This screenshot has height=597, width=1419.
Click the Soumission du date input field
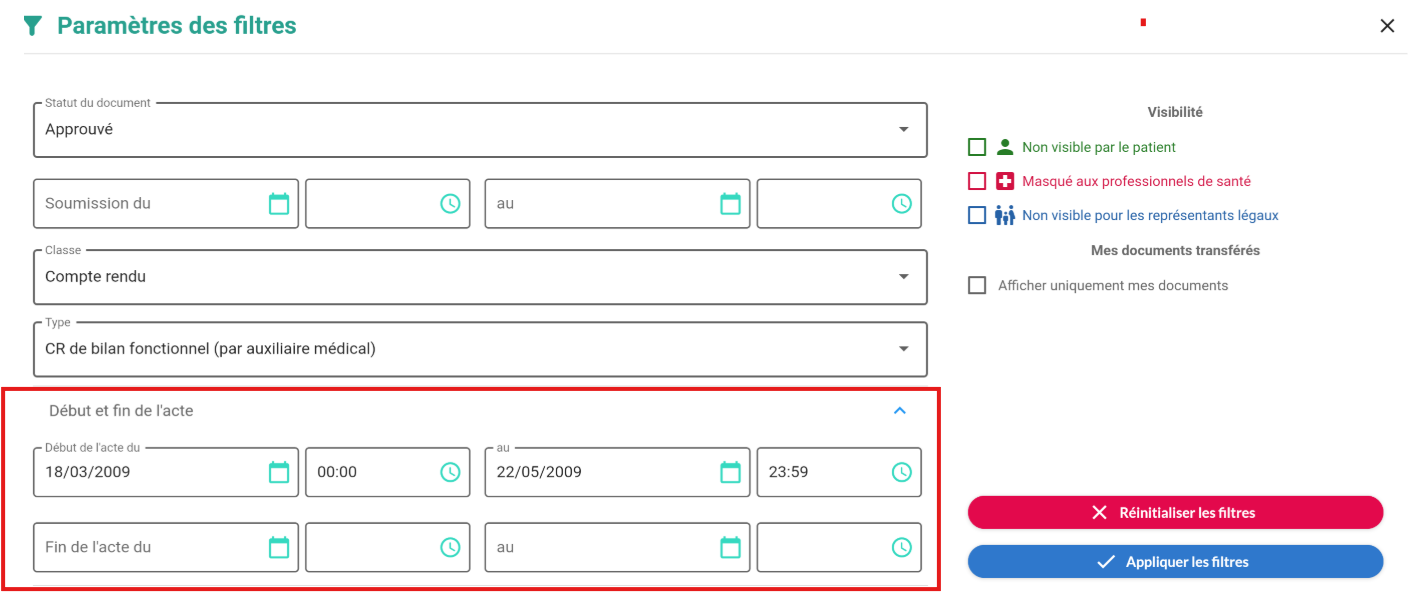coord(150,204)
